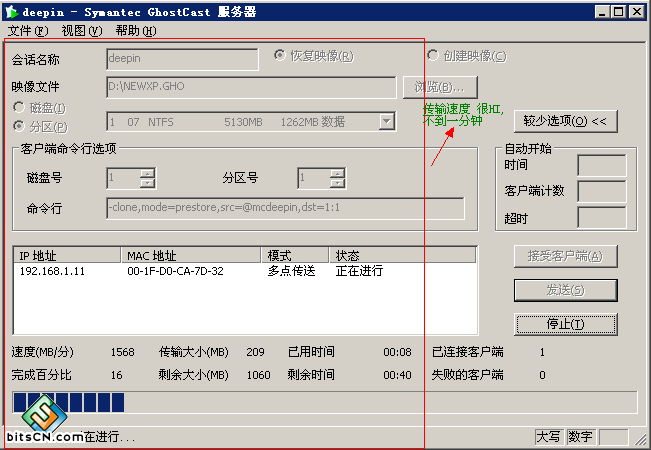Click the 正在进行 status cell
The height and width of the screenshot is (450, 651).
pyautogui.click(x=359, y=271)
